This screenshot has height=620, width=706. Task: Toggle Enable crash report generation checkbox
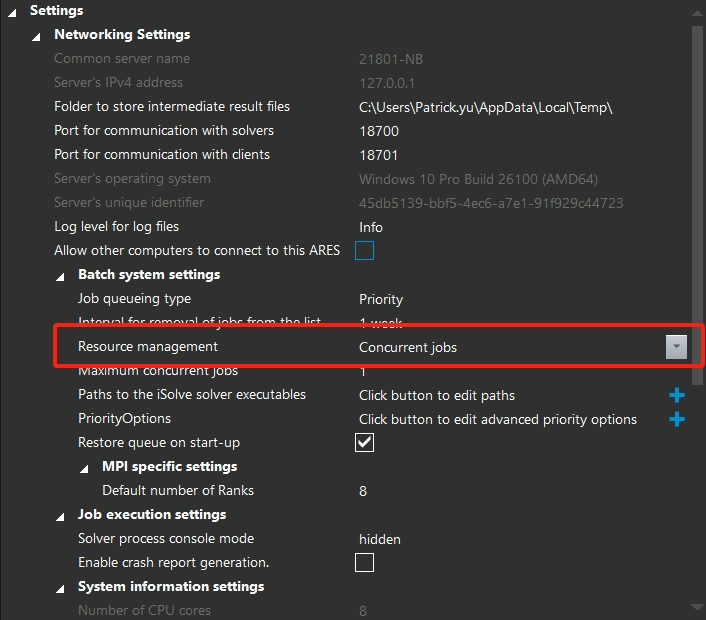point(365,563)
